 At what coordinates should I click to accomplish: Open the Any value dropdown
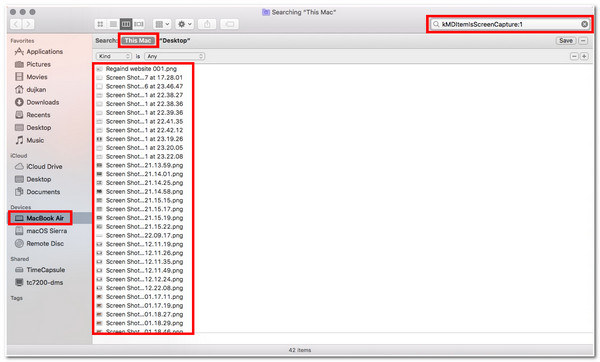pyautogui.click(x=174, y=56)
